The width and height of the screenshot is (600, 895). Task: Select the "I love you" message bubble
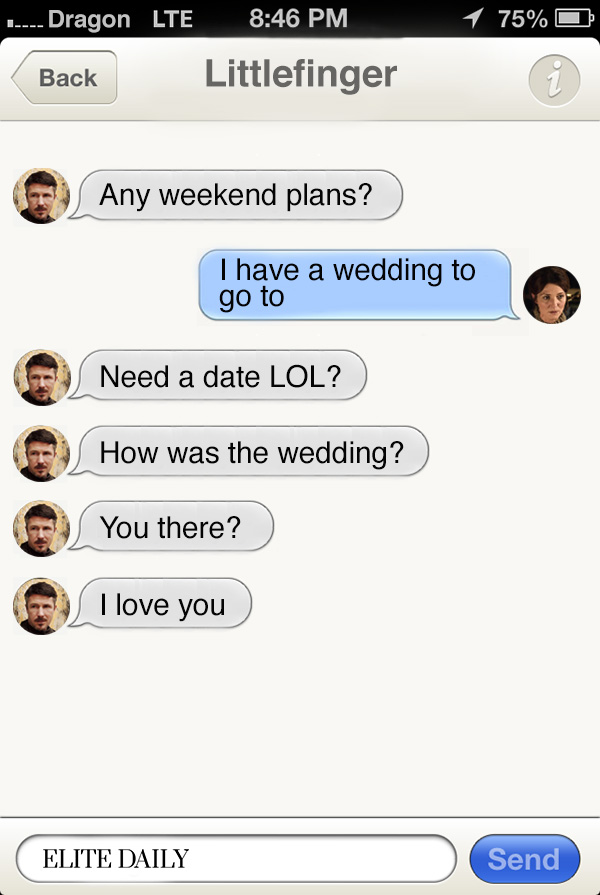(164, 605)
